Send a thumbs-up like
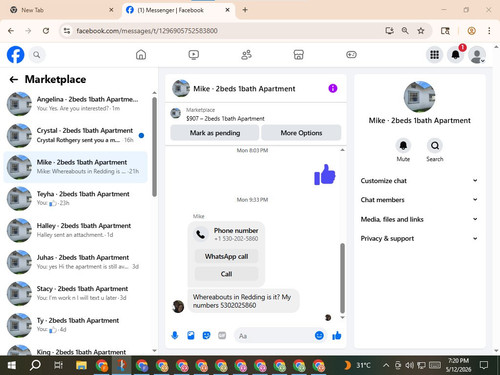 coord(337,335)
